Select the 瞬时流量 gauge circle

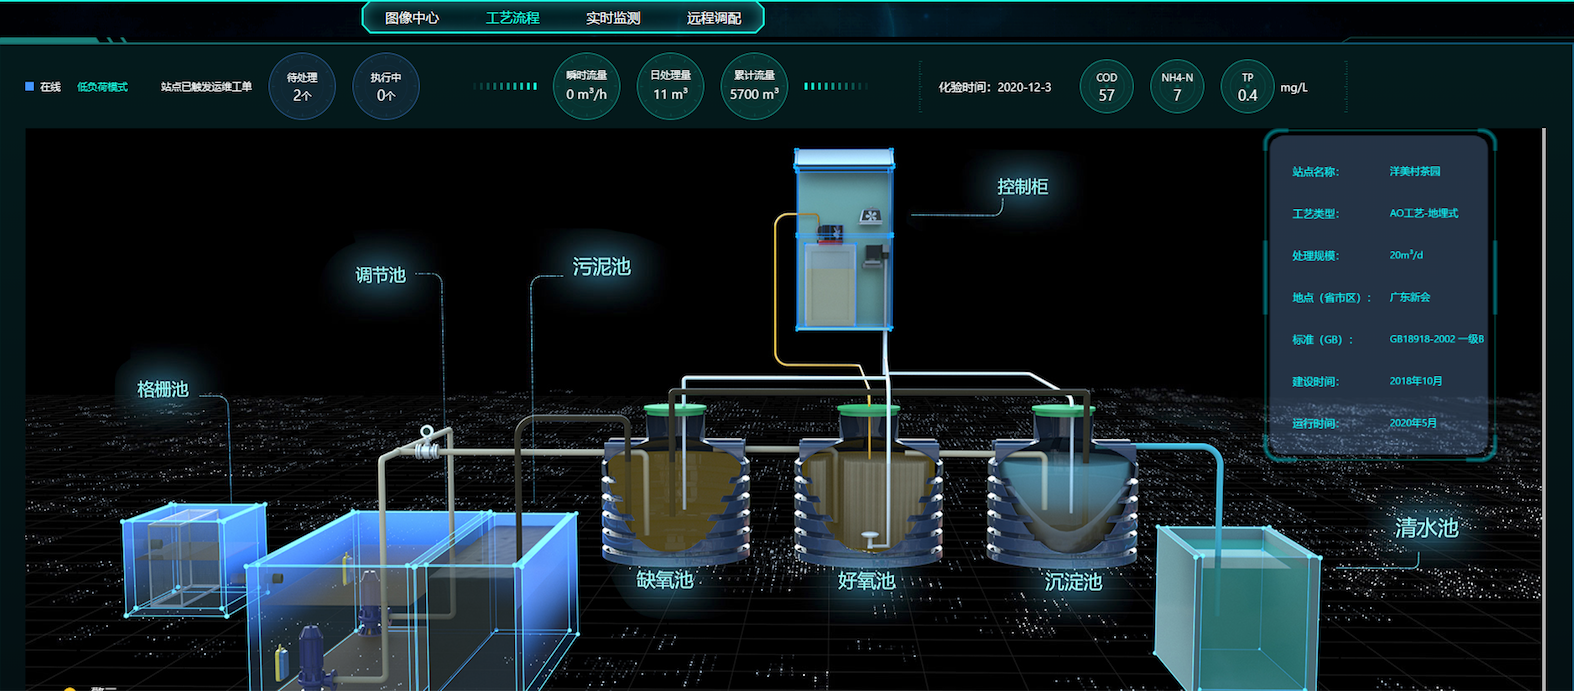click(x=586, y=86)
